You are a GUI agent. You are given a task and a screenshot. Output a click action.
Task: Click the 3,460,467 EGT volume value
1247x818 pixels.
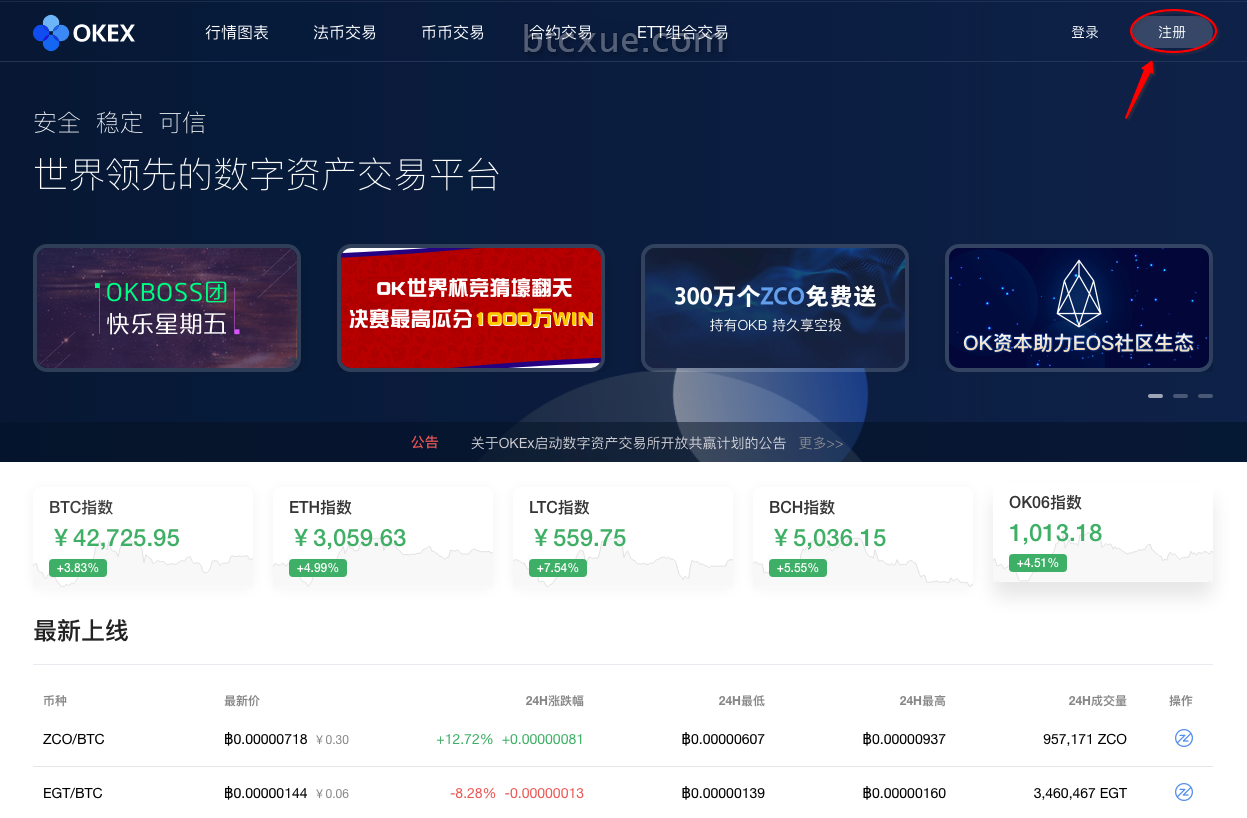click(1080, 793)
